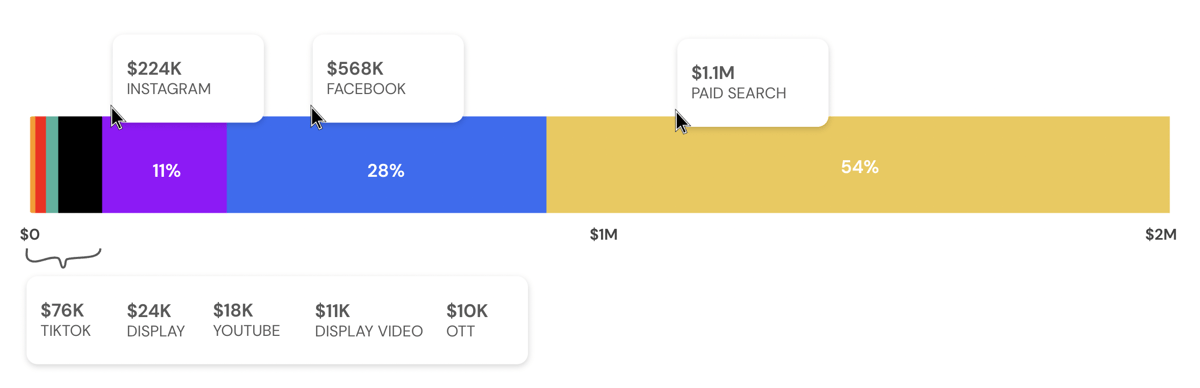Viewport: 1200px width, 388px height.
Task: Click the purple Instagram 11% bar segment
Action: (164, 165)
